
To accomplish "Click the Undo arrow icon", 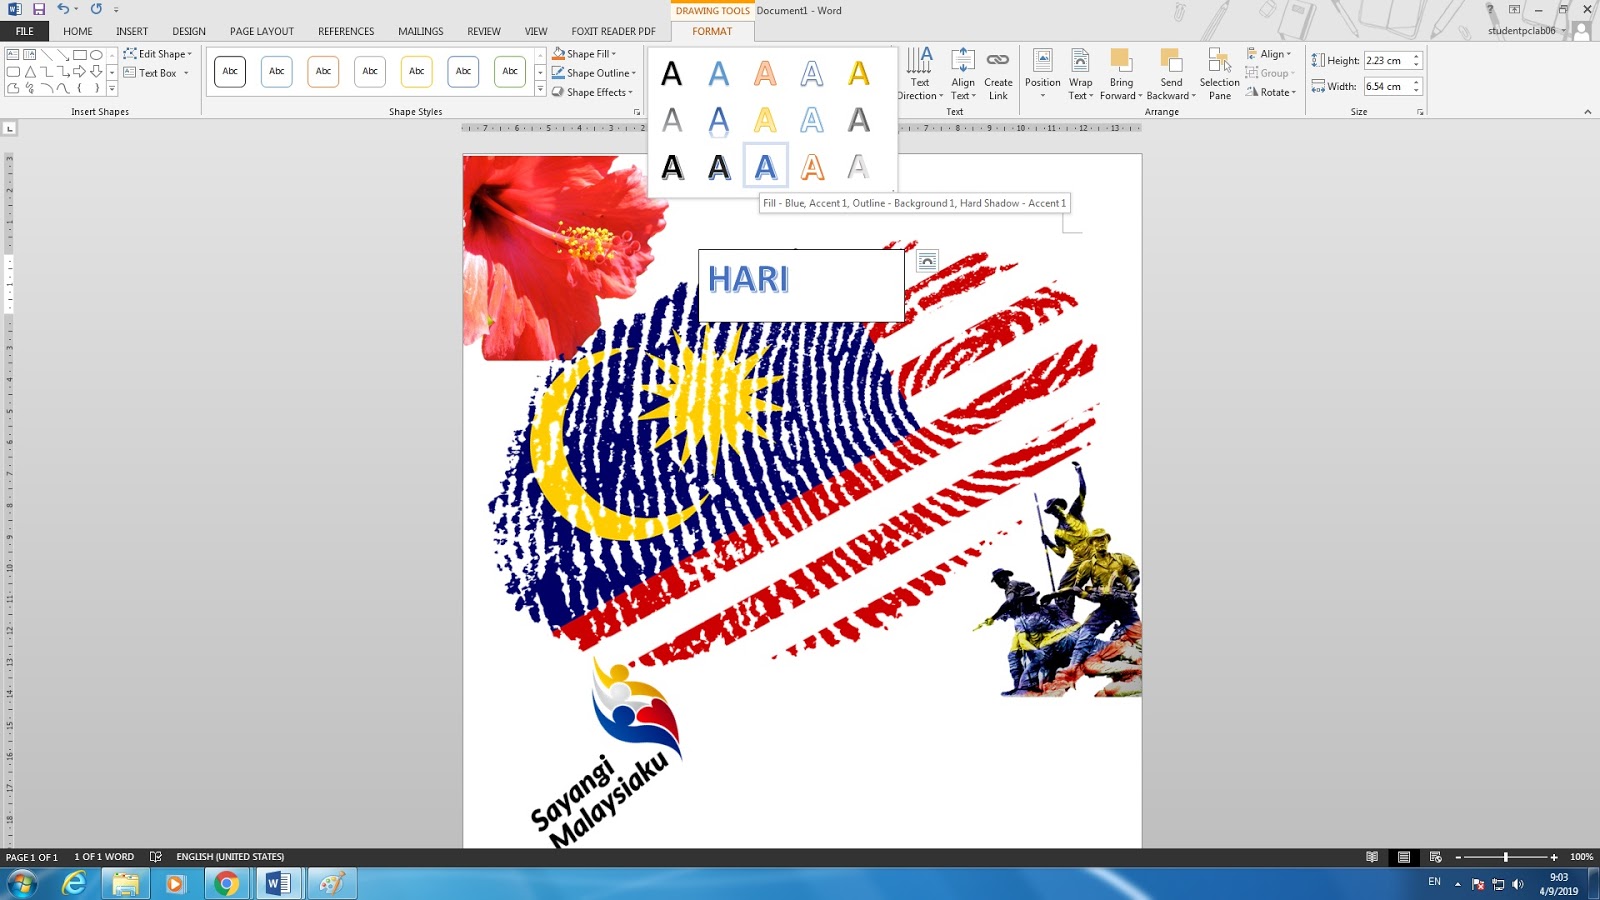I will click(x=62, y=9).
